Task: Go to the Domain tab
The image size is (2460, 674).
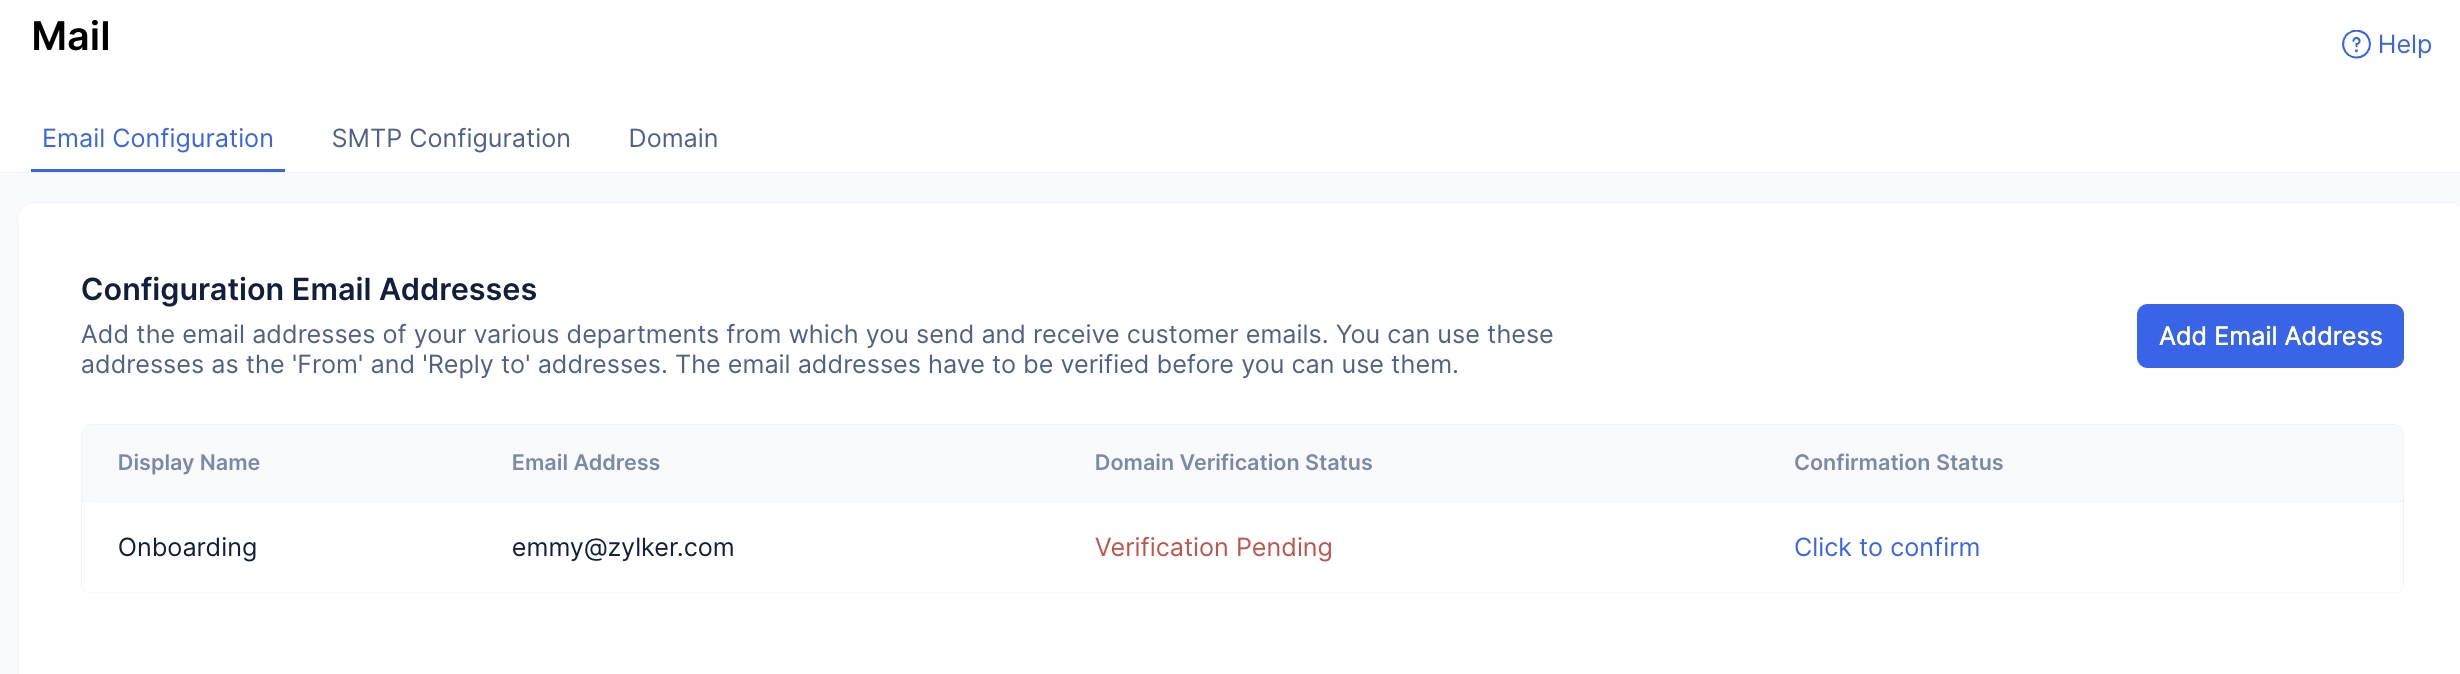Action: (x=673, y=138)
